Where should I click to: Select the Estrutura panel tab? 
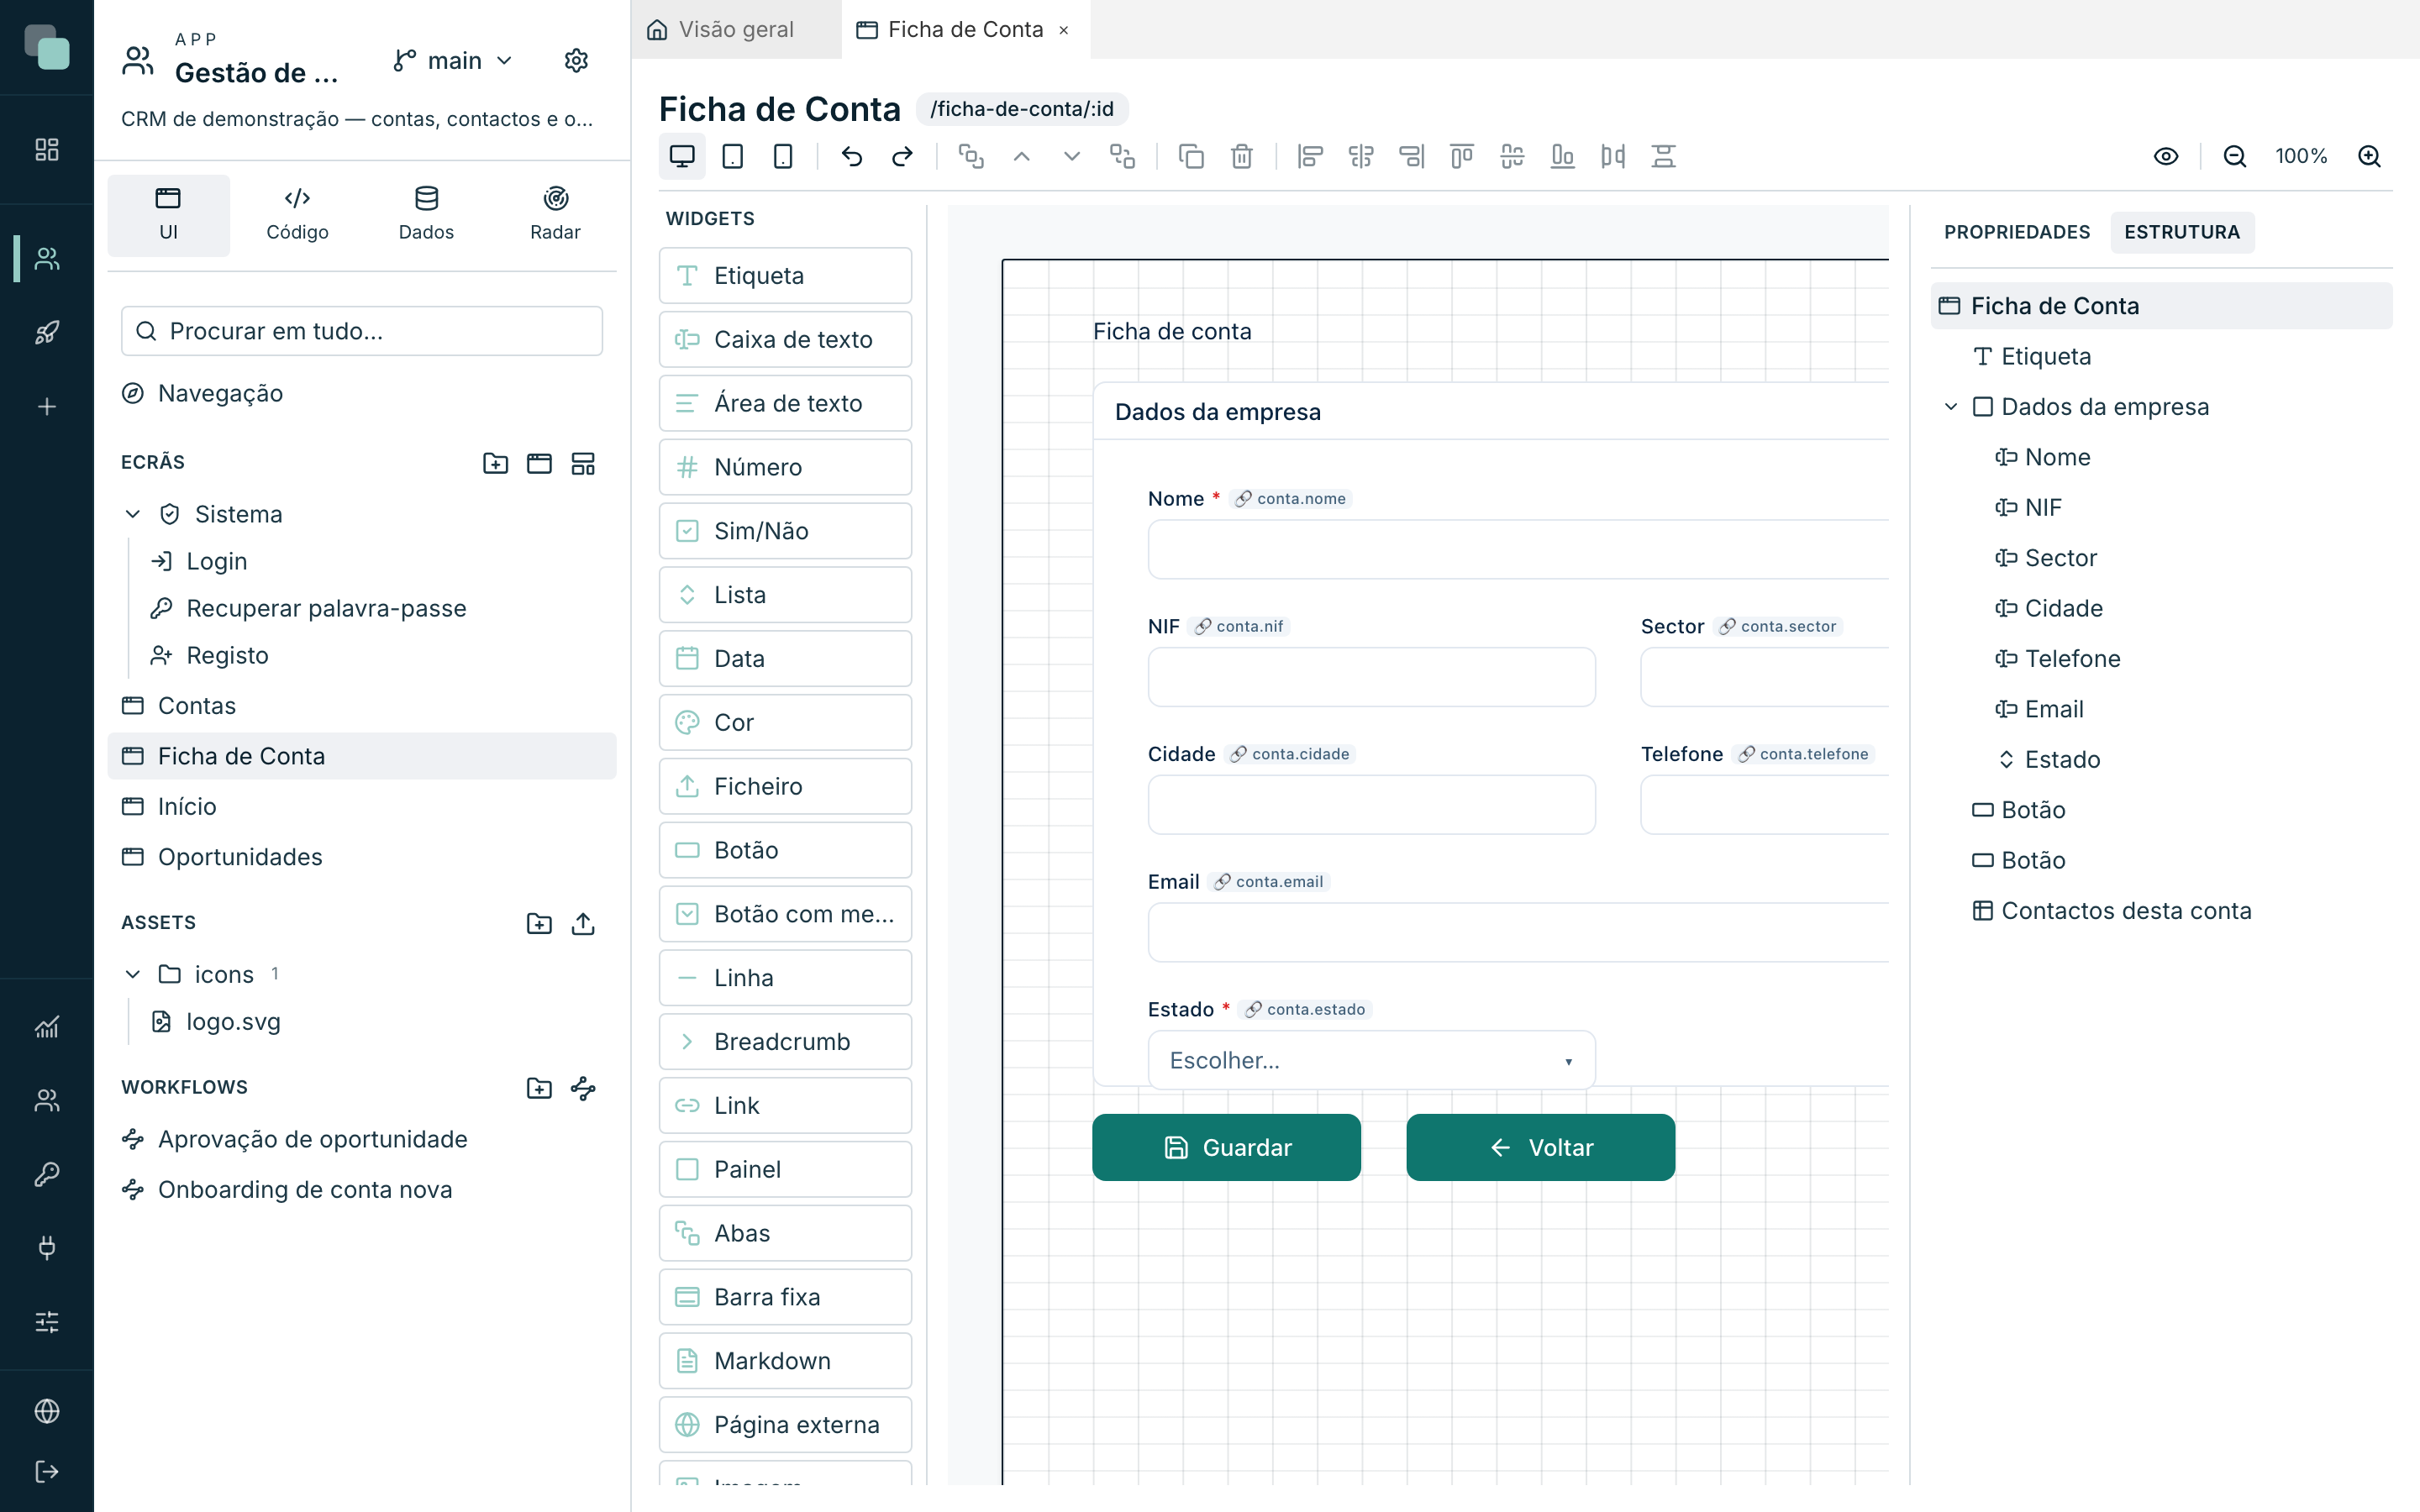(x=2182, y=232)
